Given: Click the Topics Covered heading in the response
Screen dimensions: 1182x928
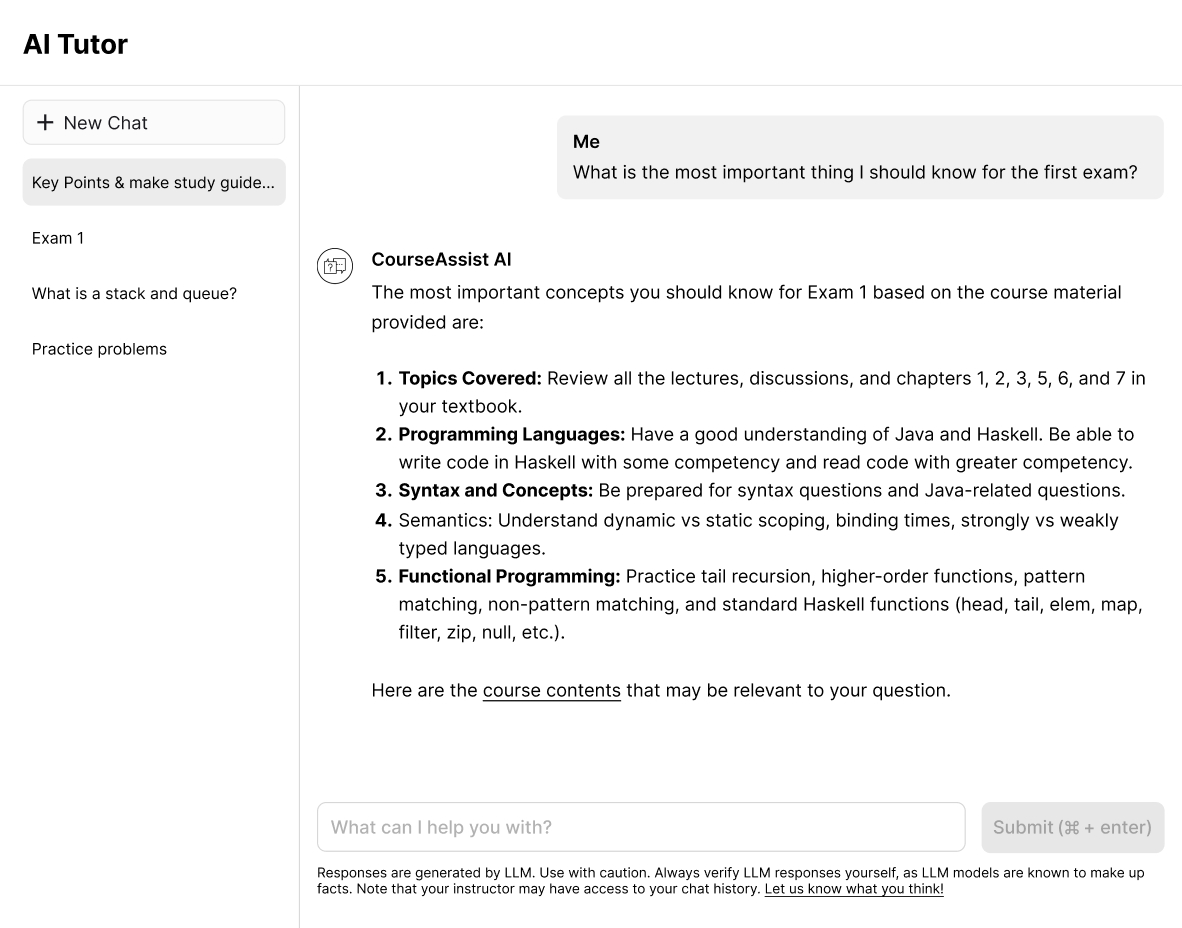Looking at the screenshot, I should (x=470, y=379).
